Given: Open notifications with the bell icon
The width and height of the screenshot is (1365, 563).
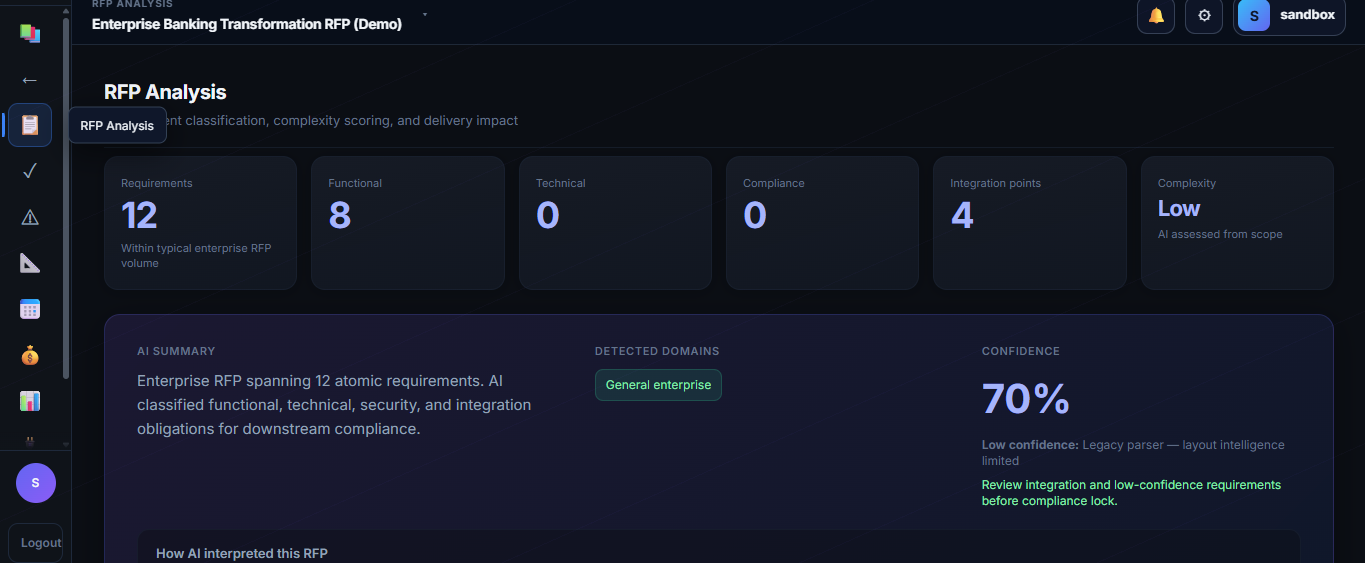Looking at the screenshot, I should tap(1156, 16).
